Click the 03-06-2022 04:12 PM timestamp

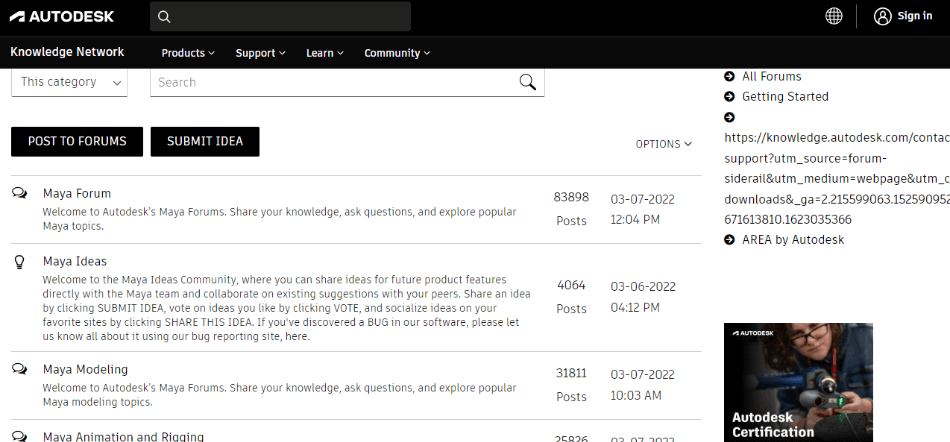pyautogui.click(x=643, y=297)
